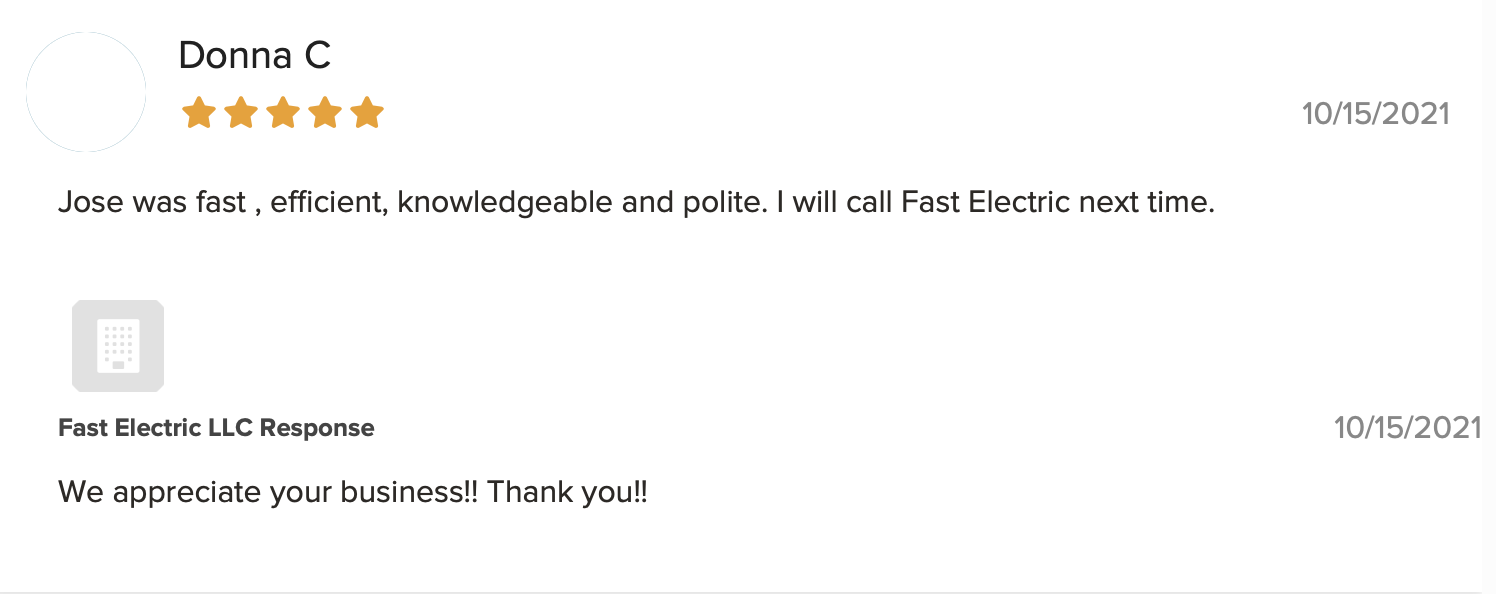
Task: Click the Fast Electric LLC Response label
Action: (216, 428)
